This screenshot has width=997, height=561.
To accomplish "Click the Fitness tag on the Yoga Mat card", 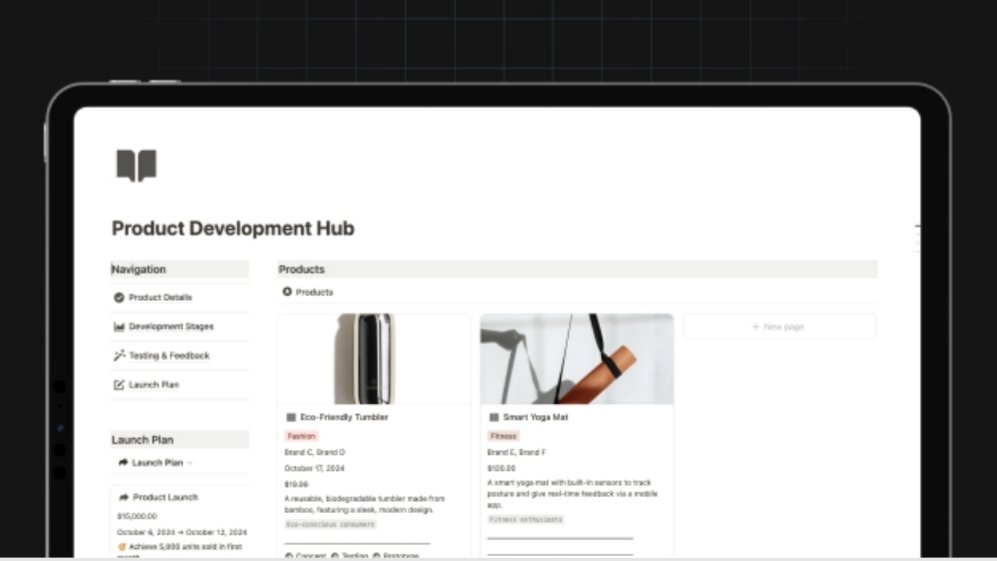I will 504,436.
